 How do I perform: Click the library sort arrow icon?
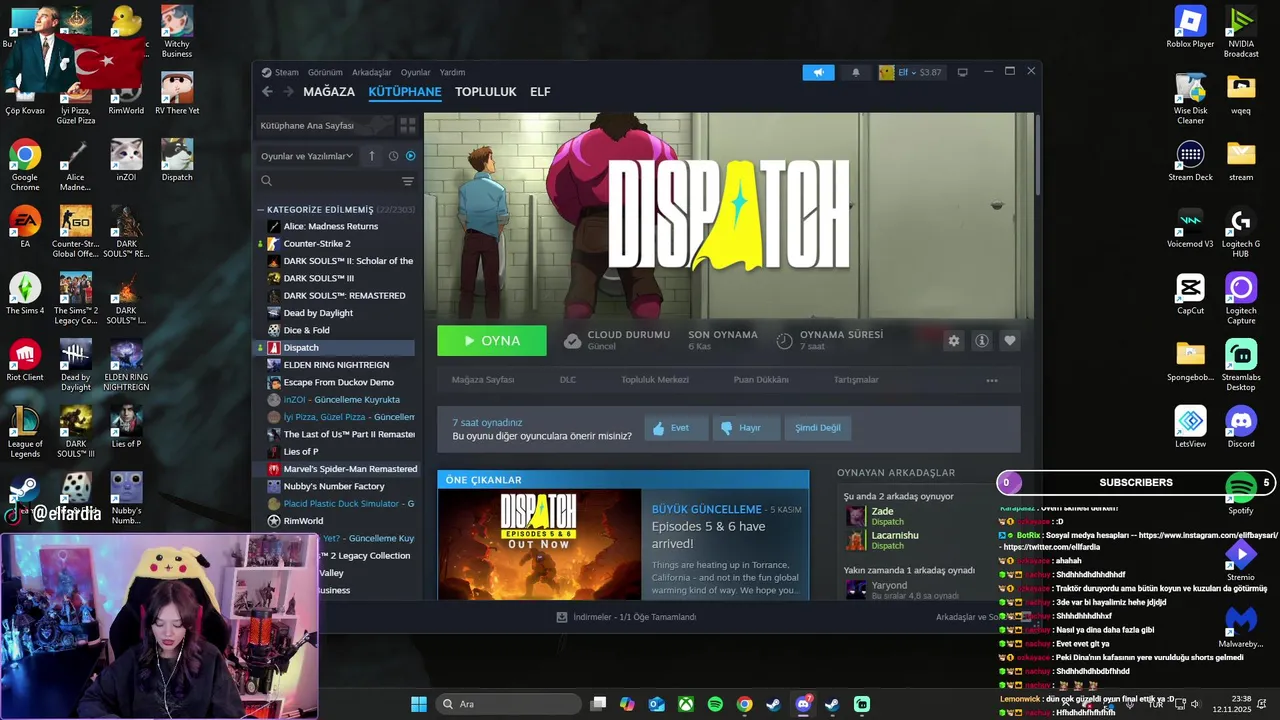(x=372, y=156)
